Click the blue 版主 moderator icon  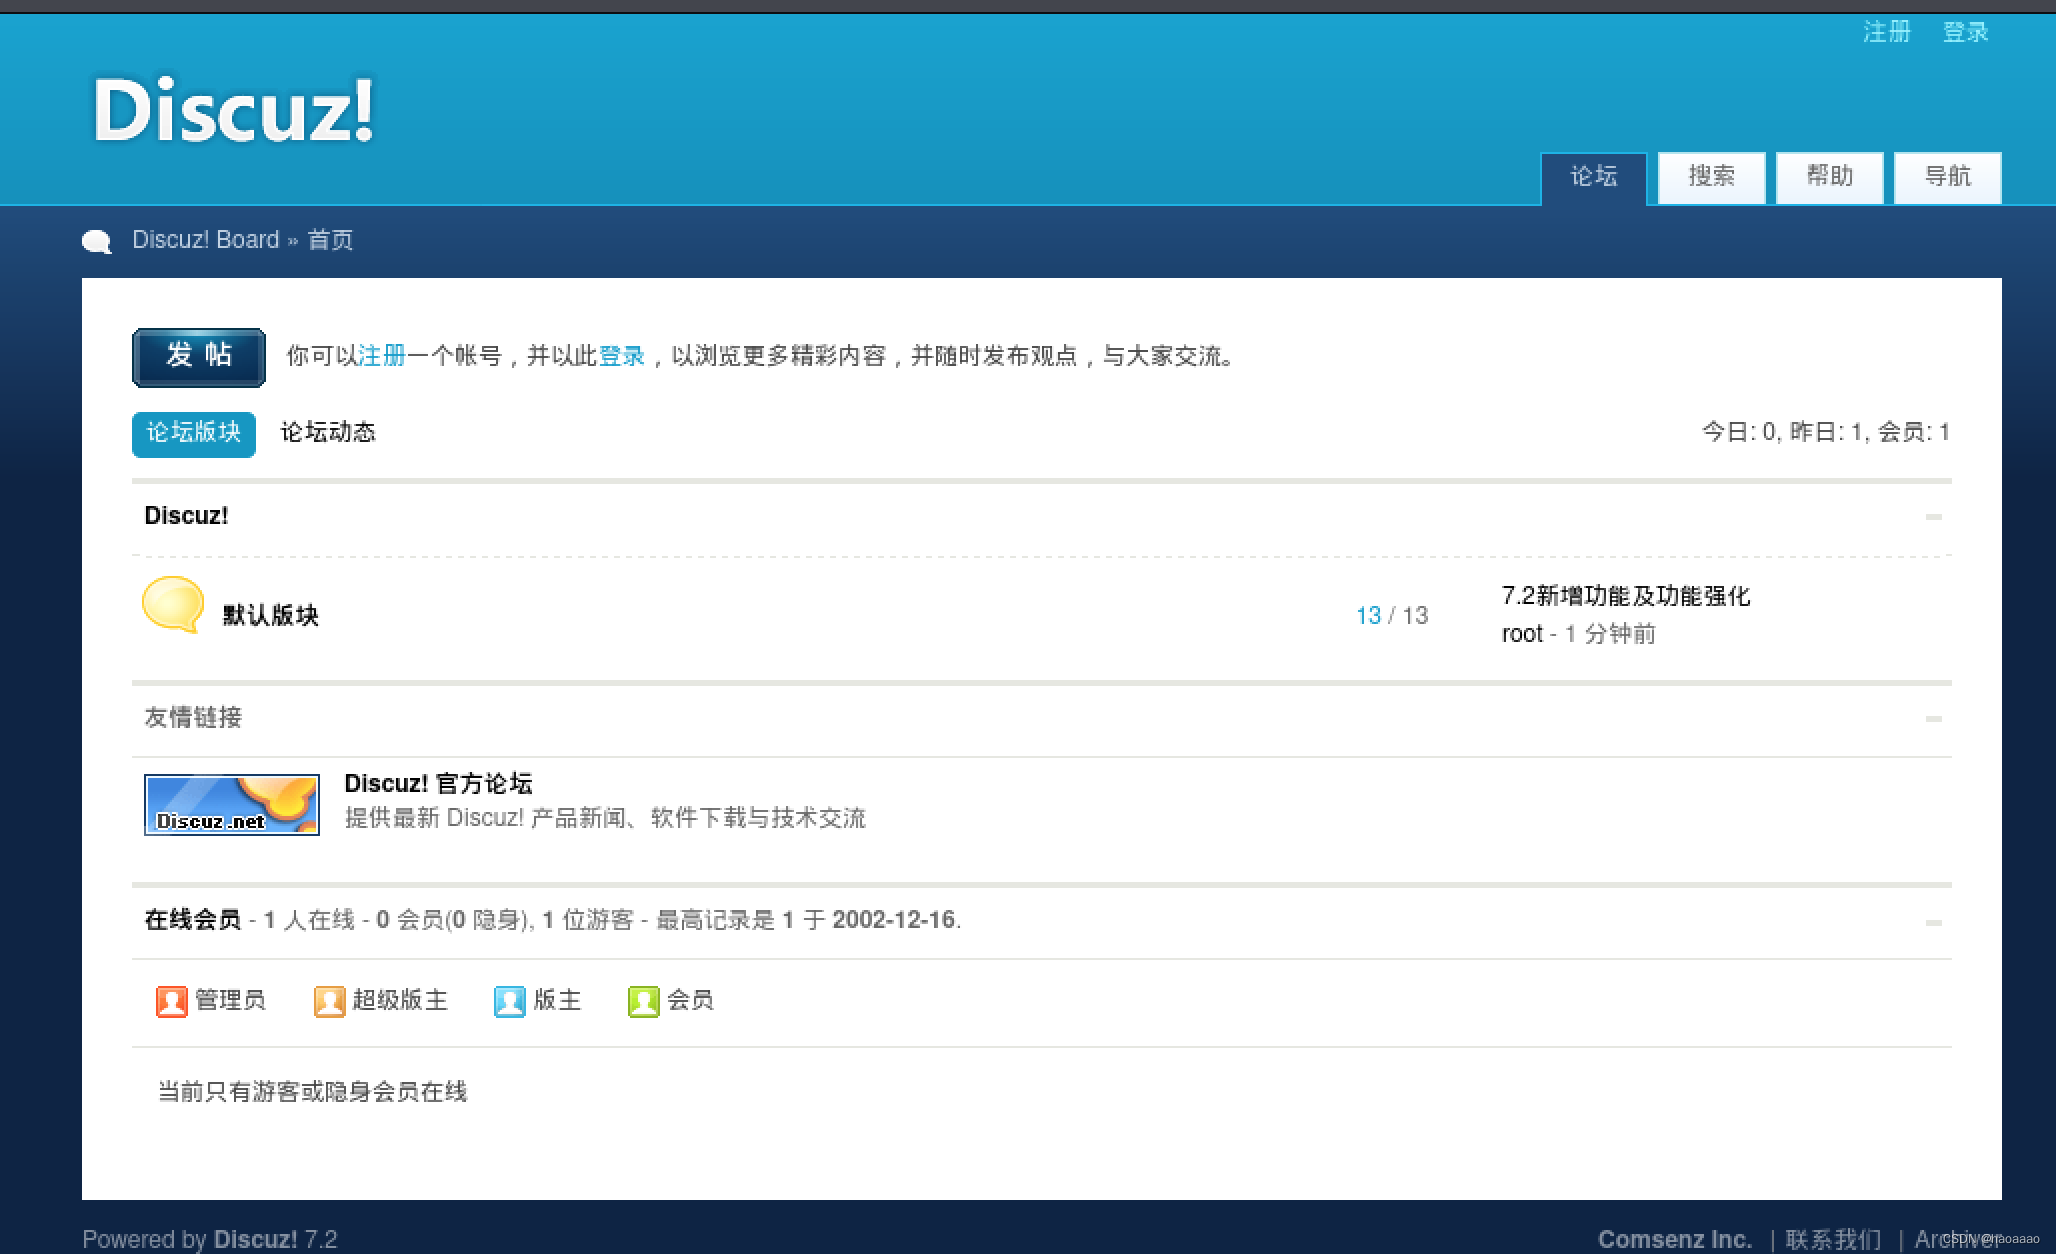(509, 1001)
